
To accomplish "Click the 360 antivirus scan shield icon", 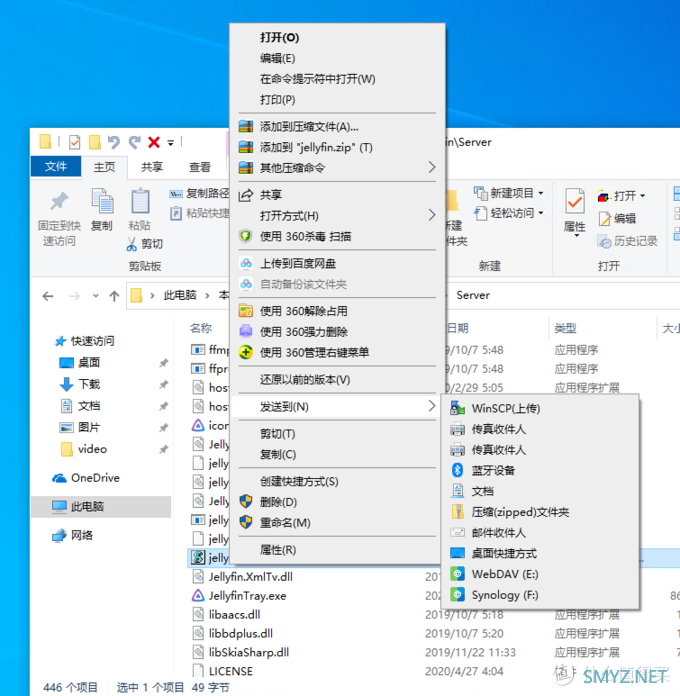I will point(246,236).
